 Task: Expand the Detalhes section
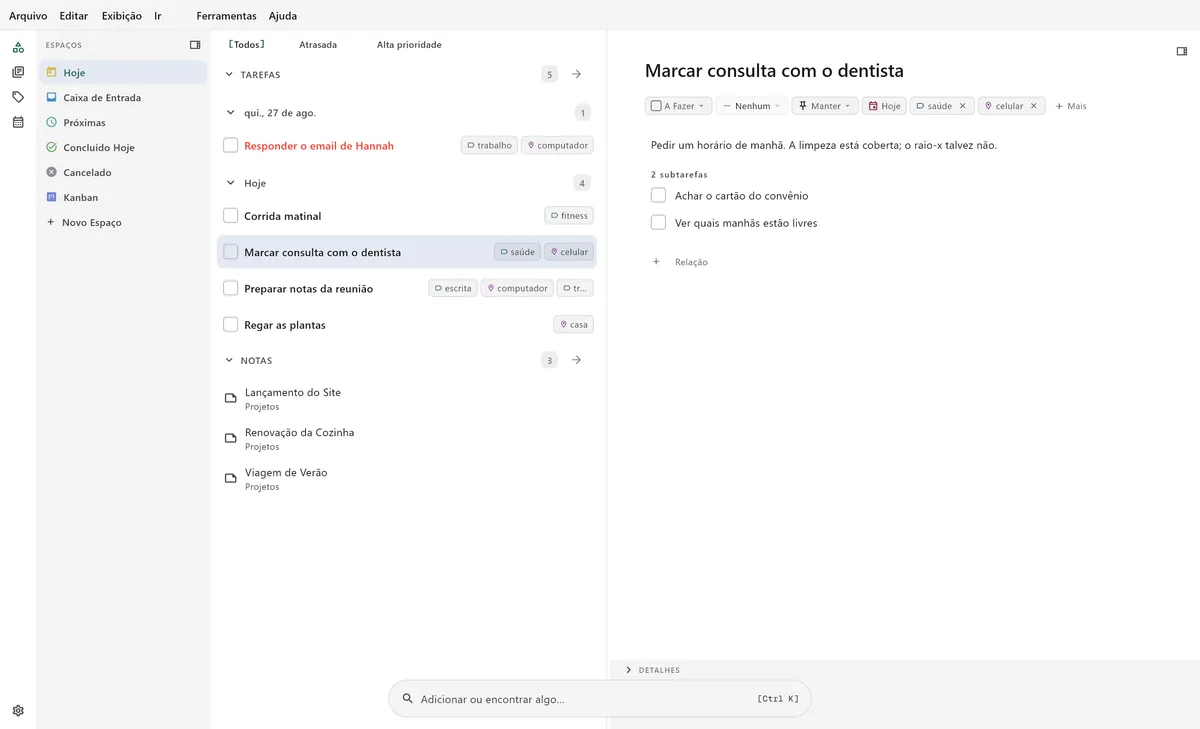pyautogui.click(x=628, y=670)
